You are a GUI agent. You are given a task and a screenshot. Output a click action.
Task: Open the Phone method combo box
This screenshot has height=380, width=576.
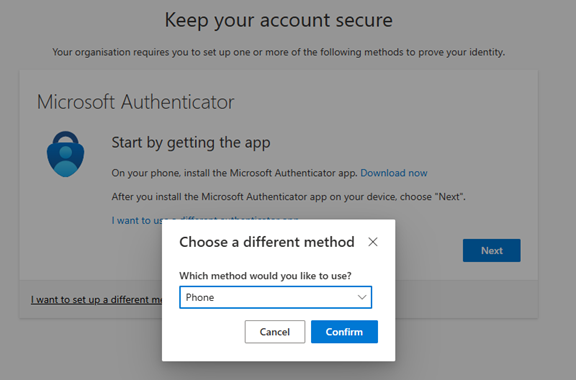276,297
